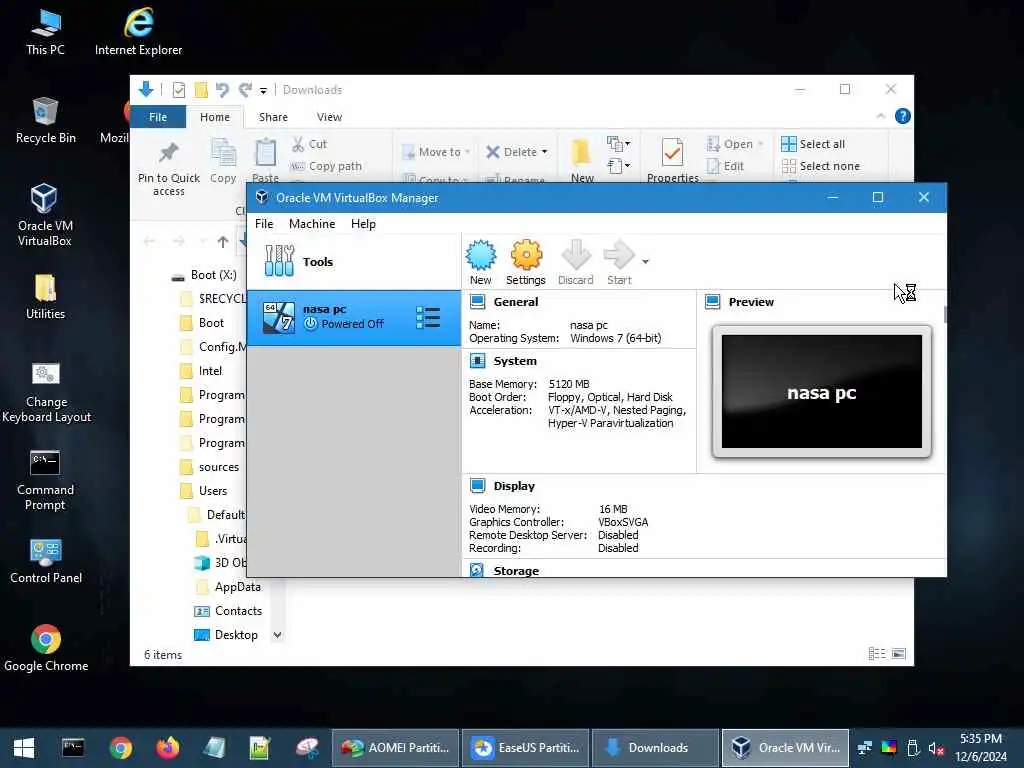
Task: Select Boot (X:) drive in tree
Action: pyautogui.click(x=204, y=275)
